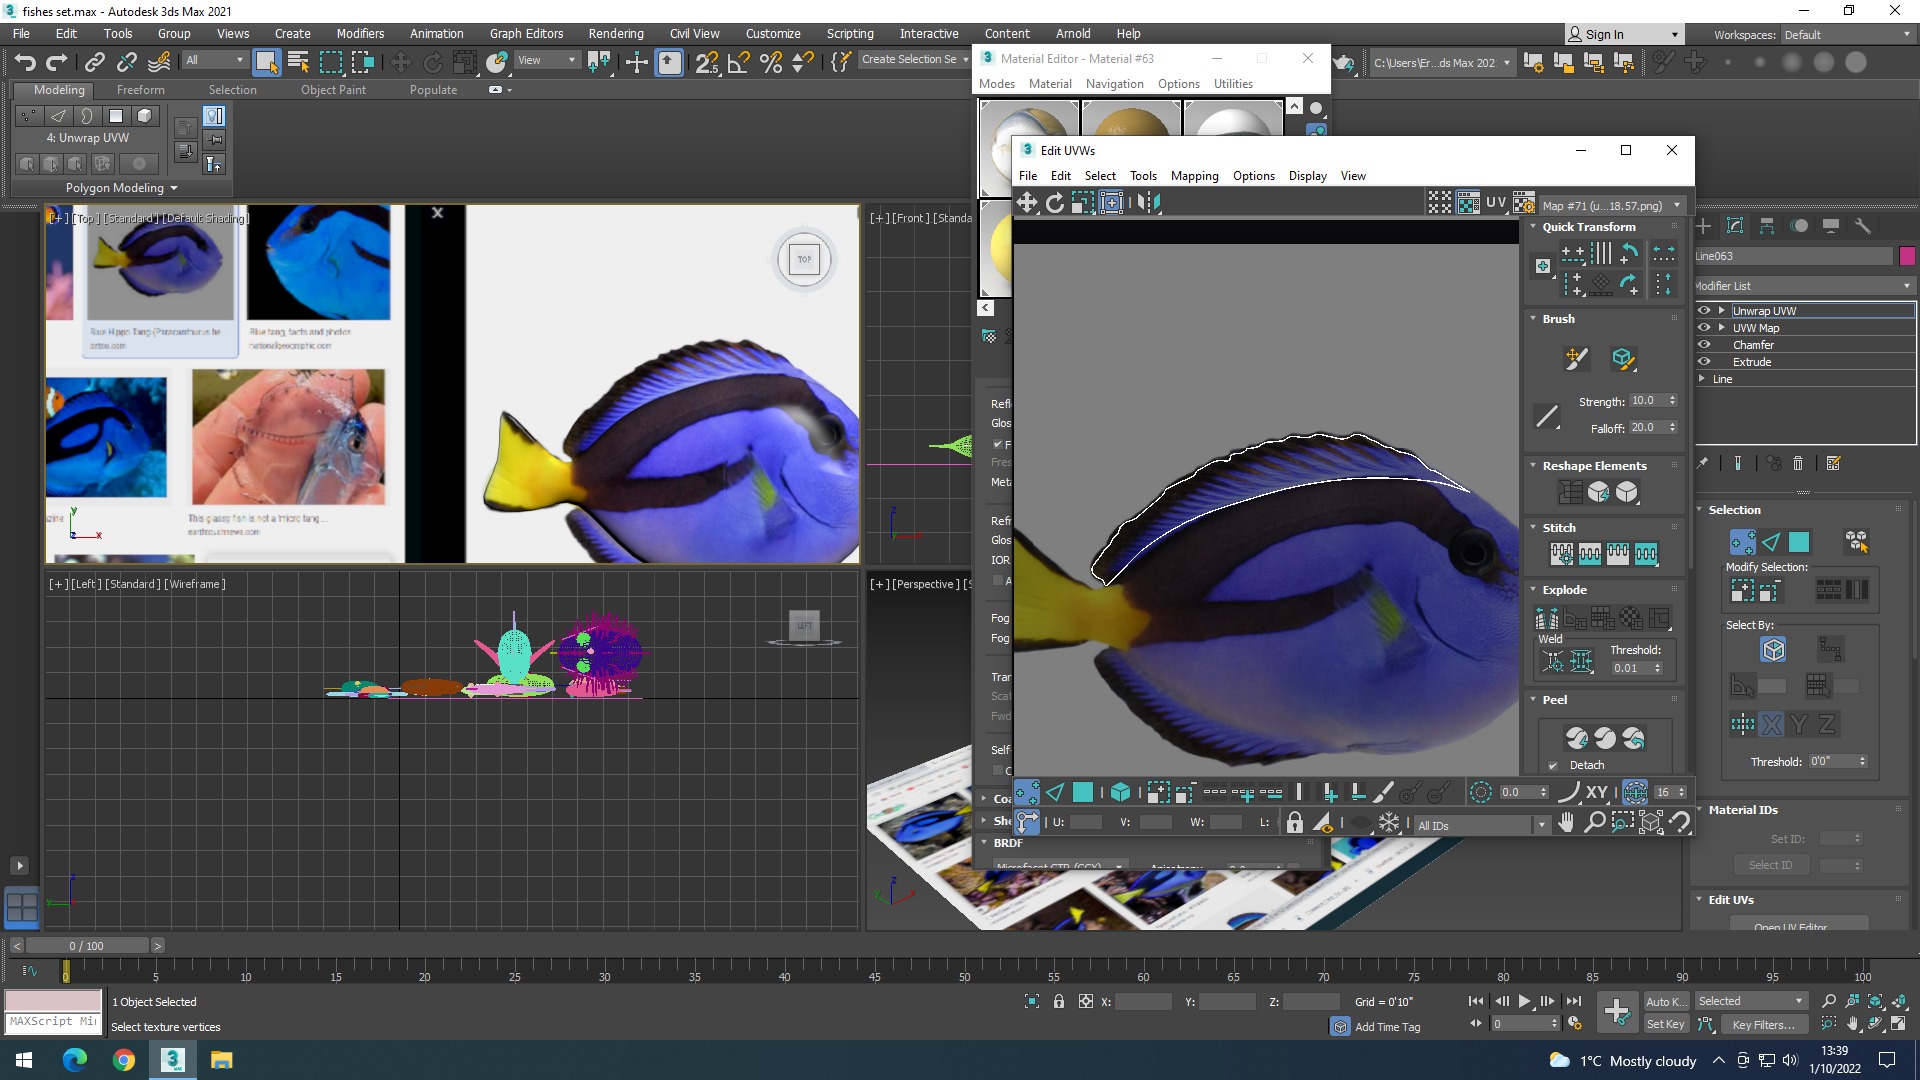Open the Graph Editors menu

pyautogui.click(x=526, y=34)
